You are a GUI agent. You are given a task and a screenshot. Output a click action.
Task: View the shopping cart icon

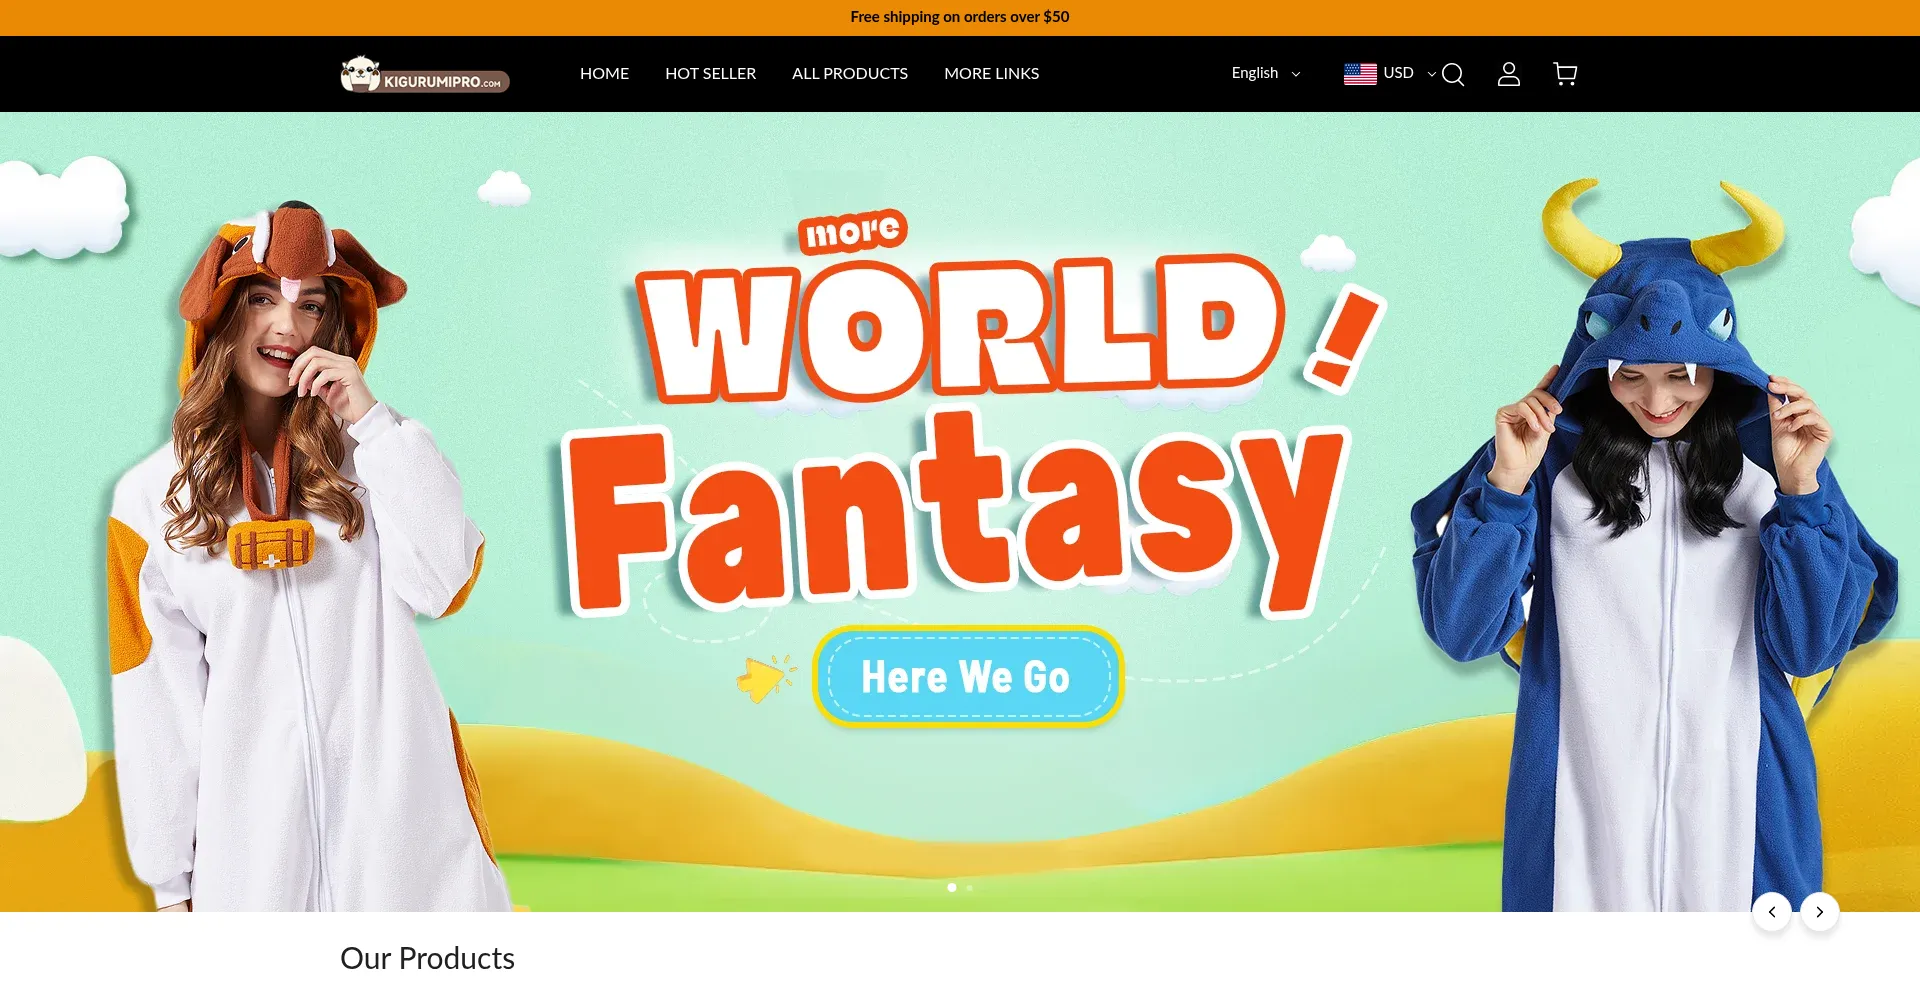[1565, 75]
